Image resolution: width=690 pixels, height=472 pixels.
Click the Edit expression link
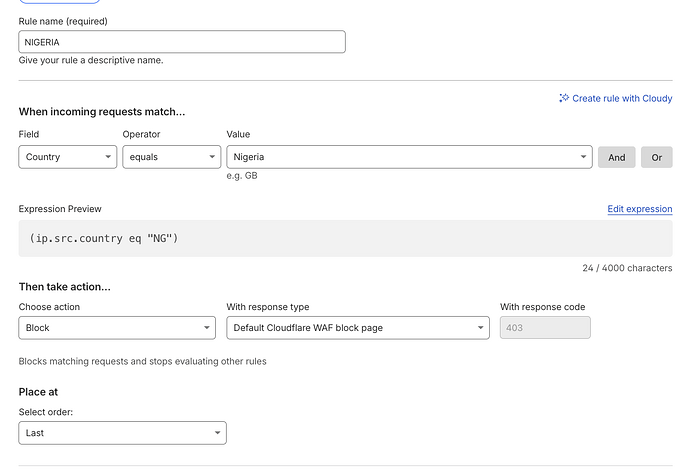point(640,209)
